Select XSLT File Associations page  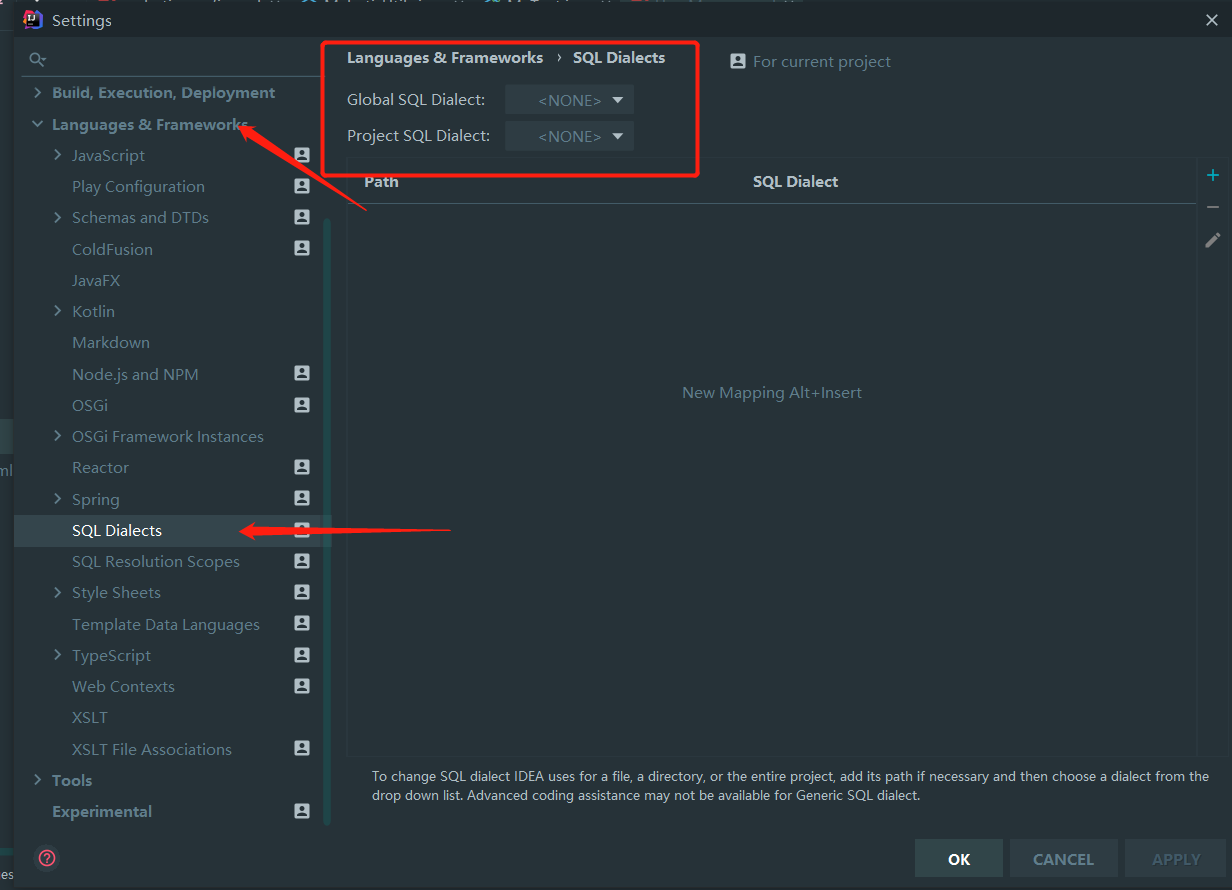(x=152, y=749)
